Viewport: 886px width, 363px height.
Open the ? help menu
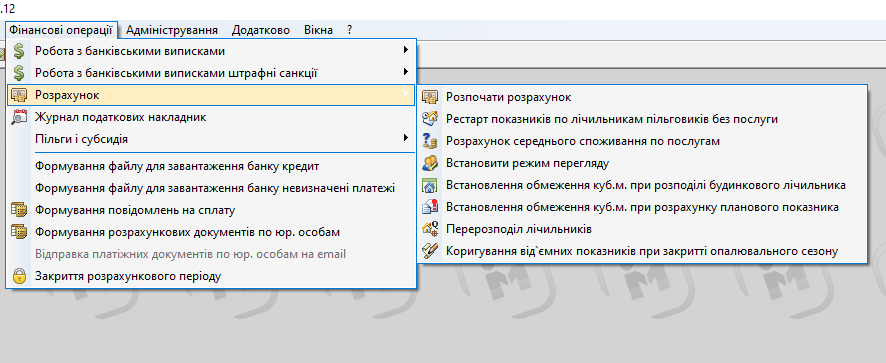click(350, 30)
